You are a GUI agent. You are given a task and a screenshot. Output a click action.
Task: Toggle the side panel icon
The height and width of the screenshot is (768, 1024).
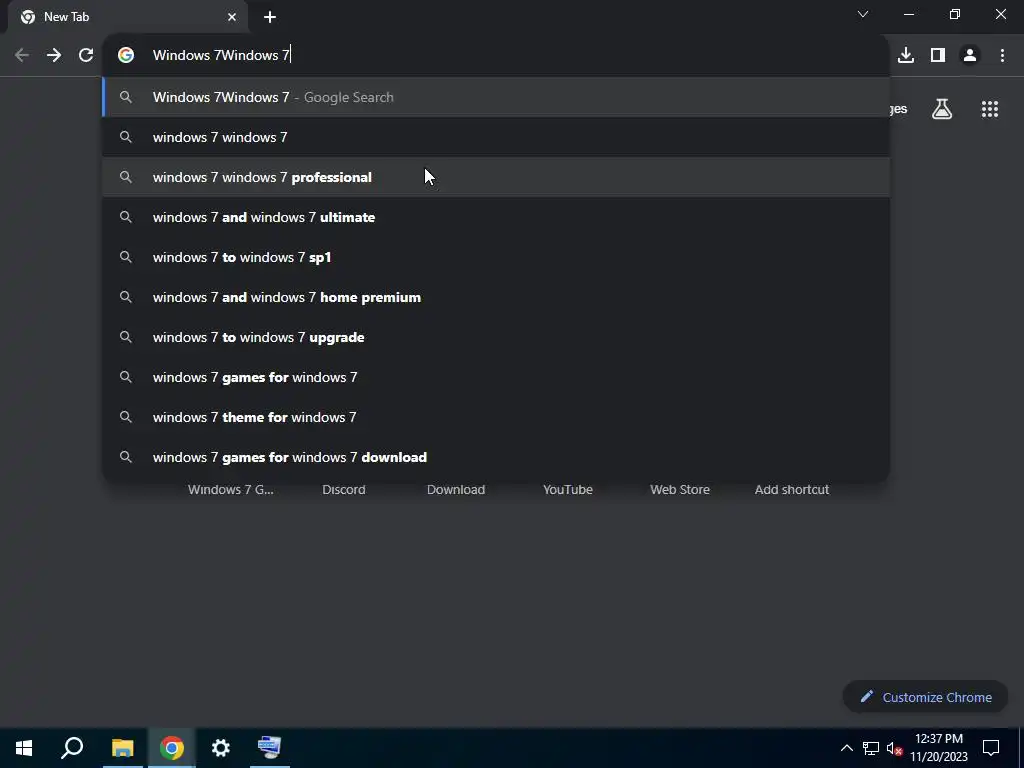(x=938, y=55)
